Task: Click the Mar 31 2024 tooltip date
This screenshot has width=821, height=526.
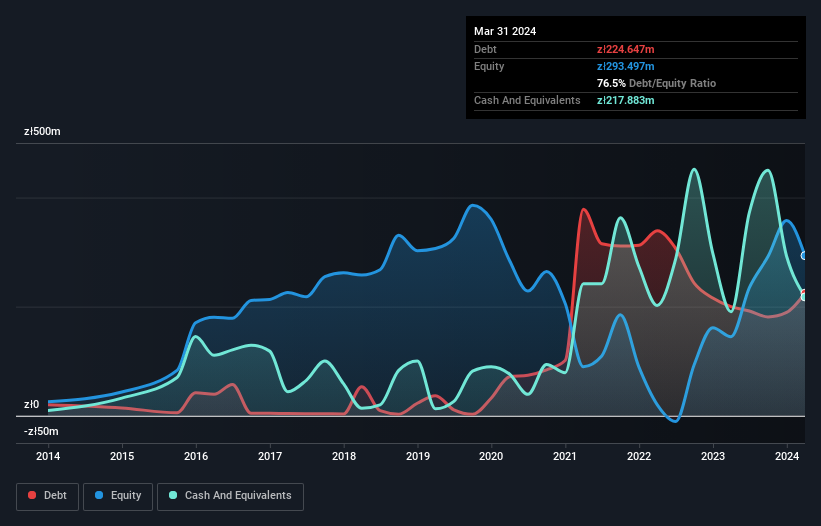Action: tap(505, 31)
